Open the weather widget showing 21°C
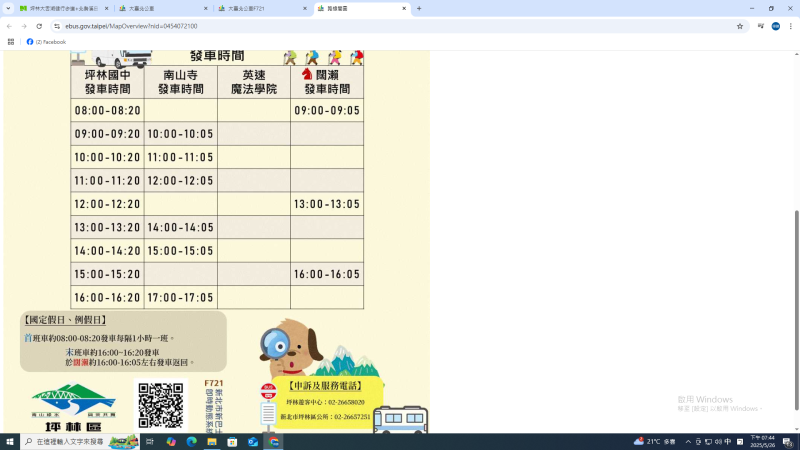Viewport: 800px width, 450px height. [655, 442]
